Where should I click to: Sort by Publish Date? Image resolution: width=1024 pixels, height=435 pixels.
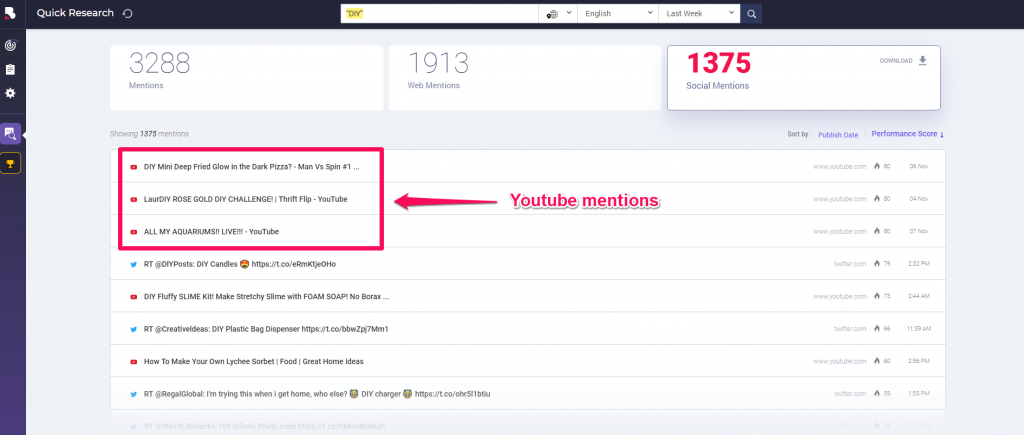tap(838, 135)
